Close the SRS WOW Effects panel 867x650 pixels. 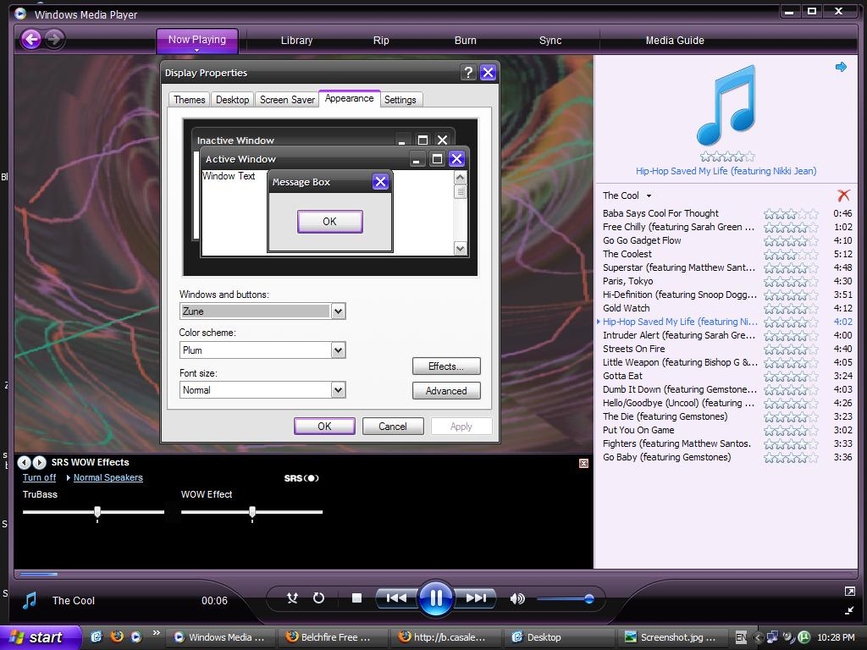pyautogui.click(x=583, y=463)
